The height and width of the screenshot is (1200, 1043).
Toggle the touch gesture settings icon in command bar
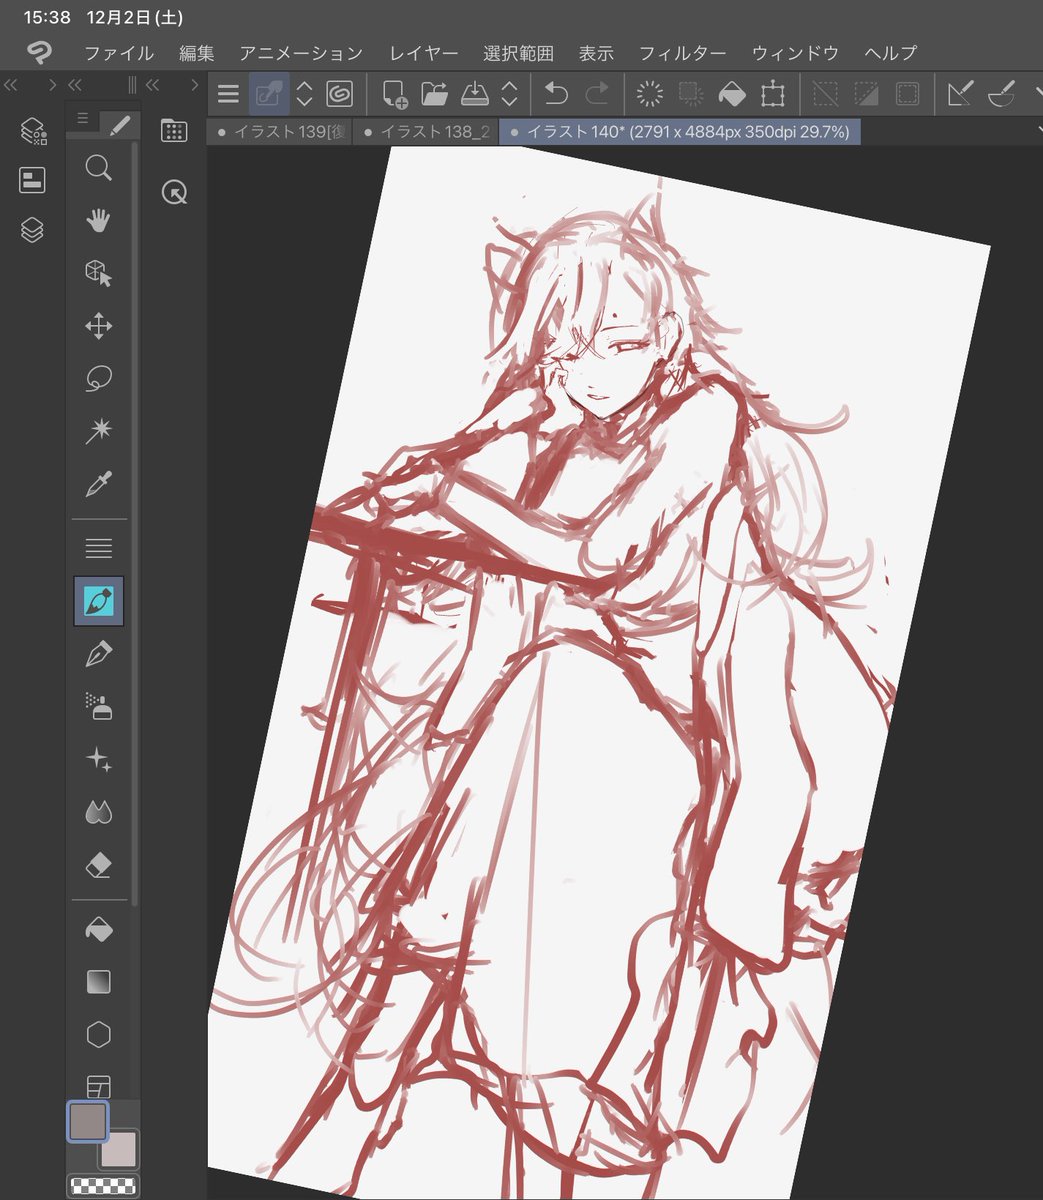tap(269, 94)
